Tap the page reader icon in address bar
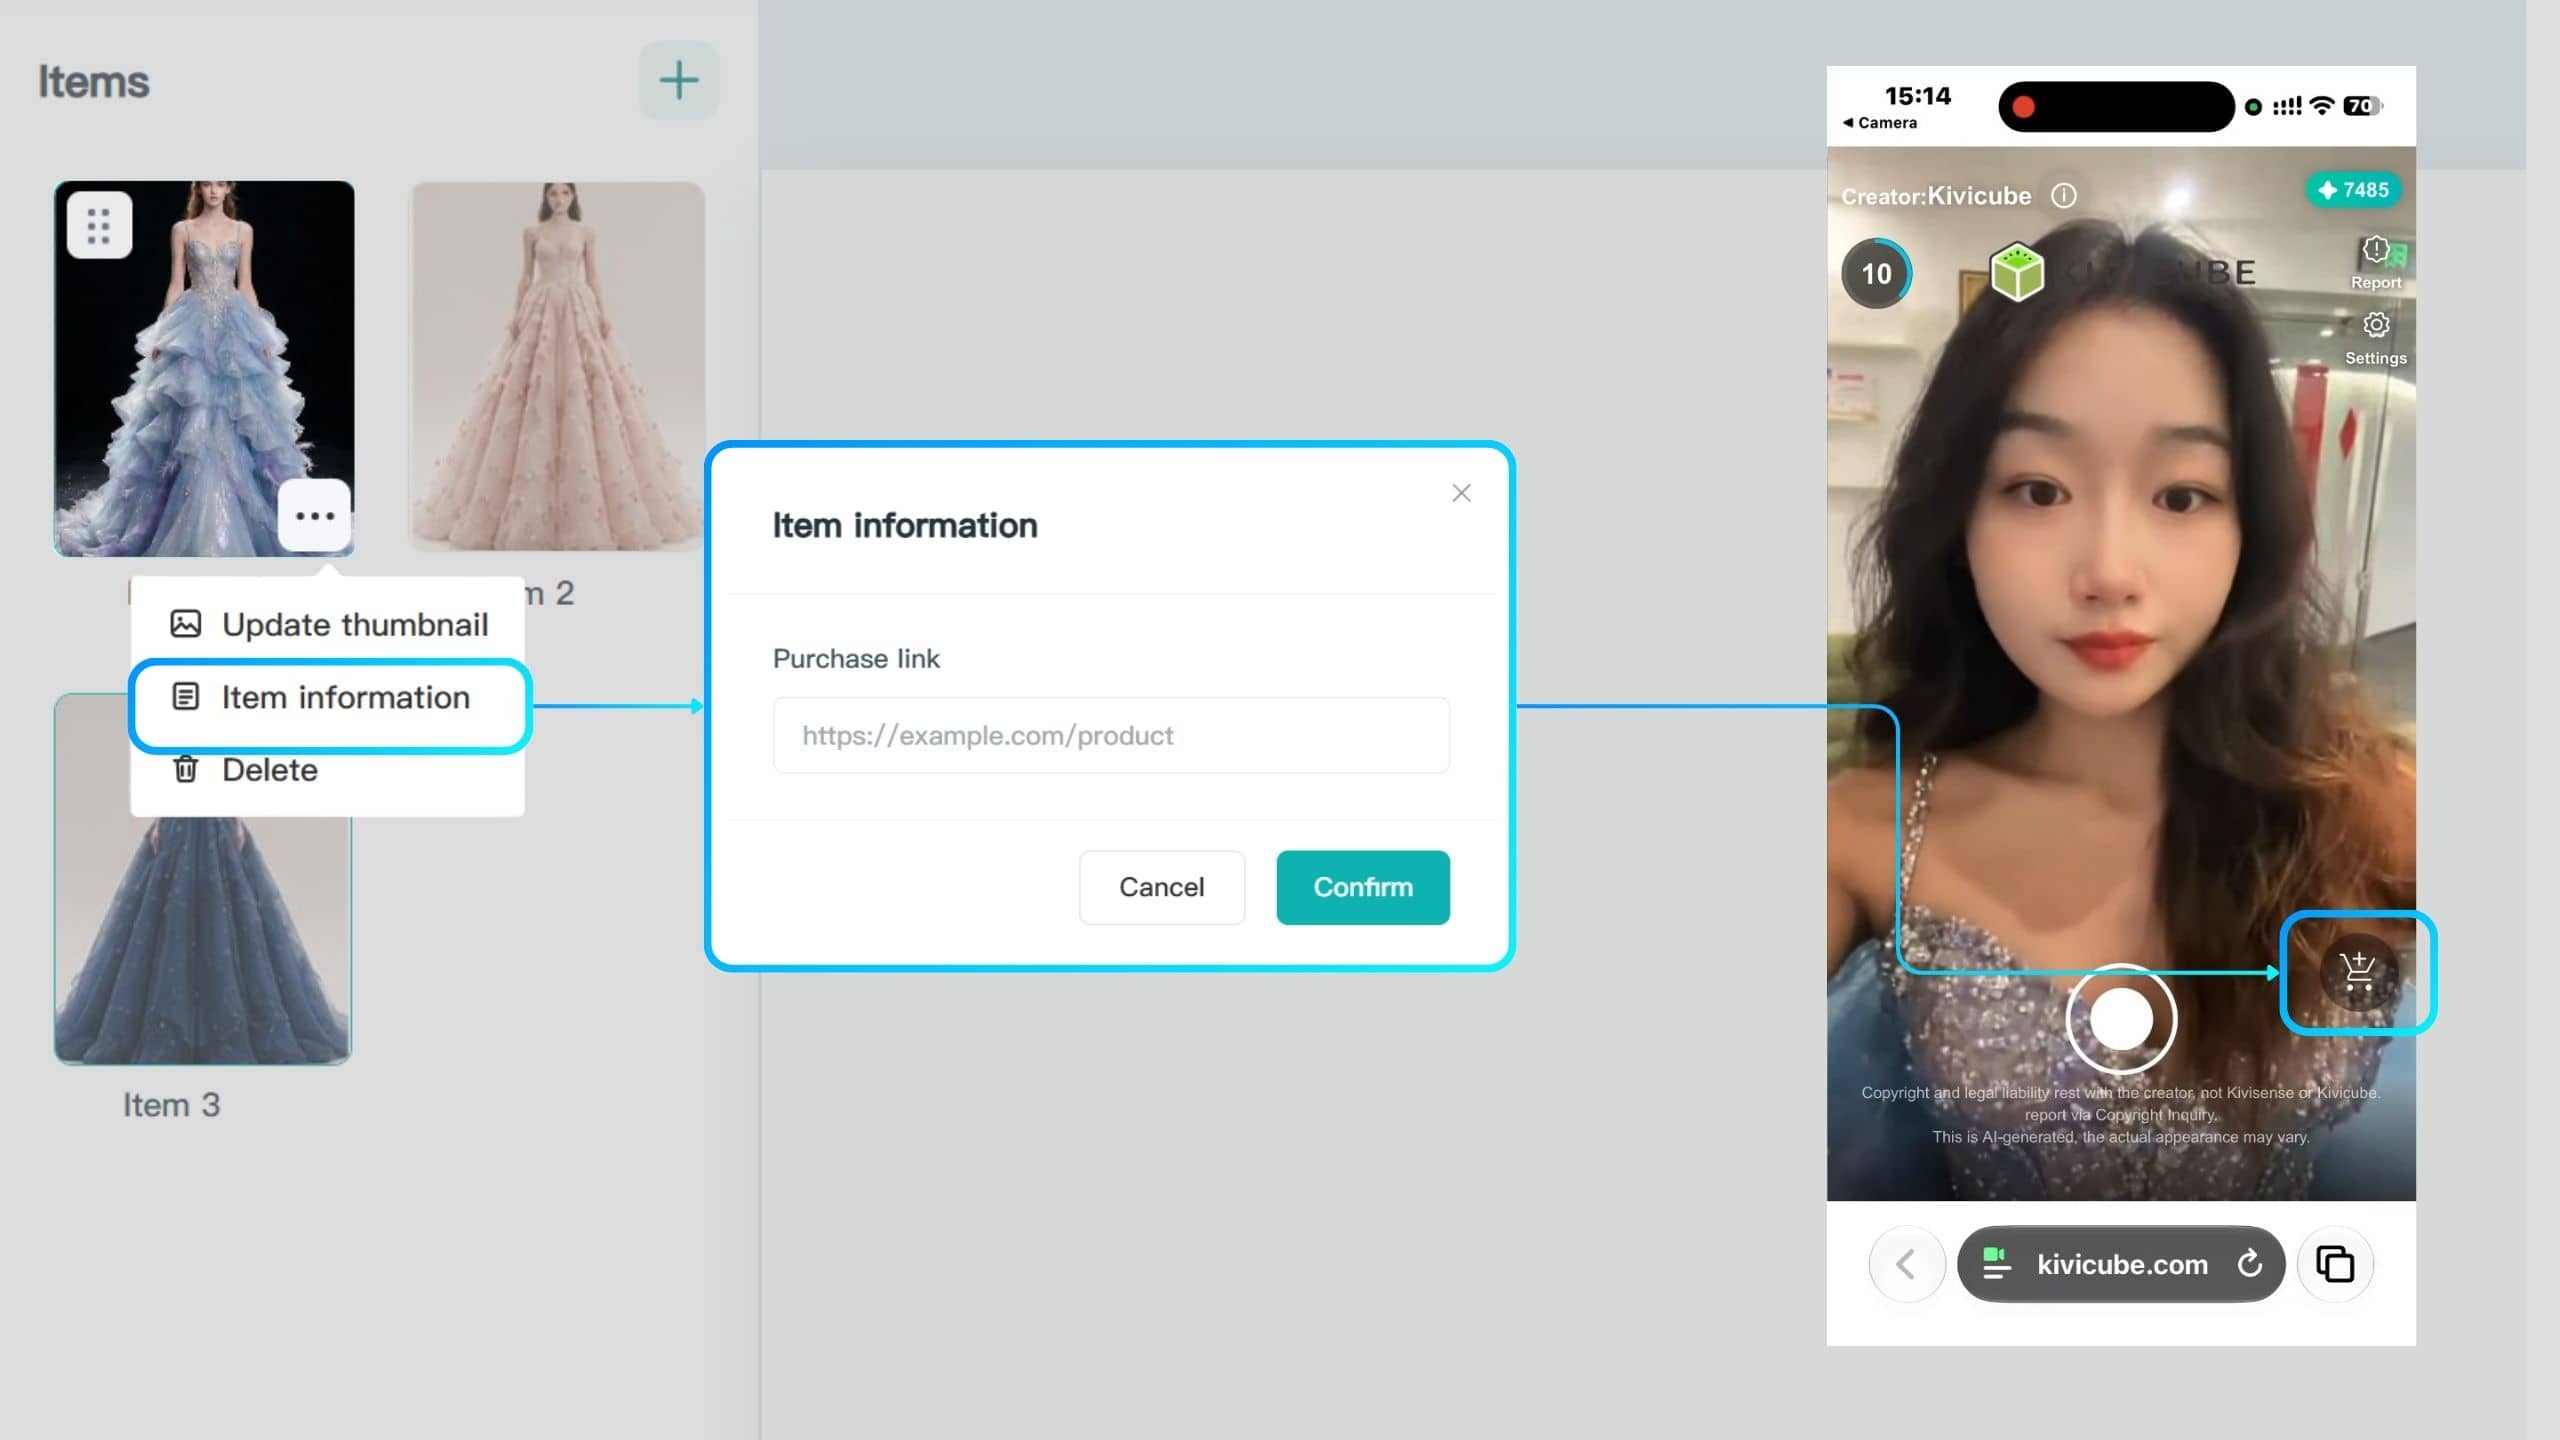Viewport: 2560px width, 1440px height. coord(1996,1263)
